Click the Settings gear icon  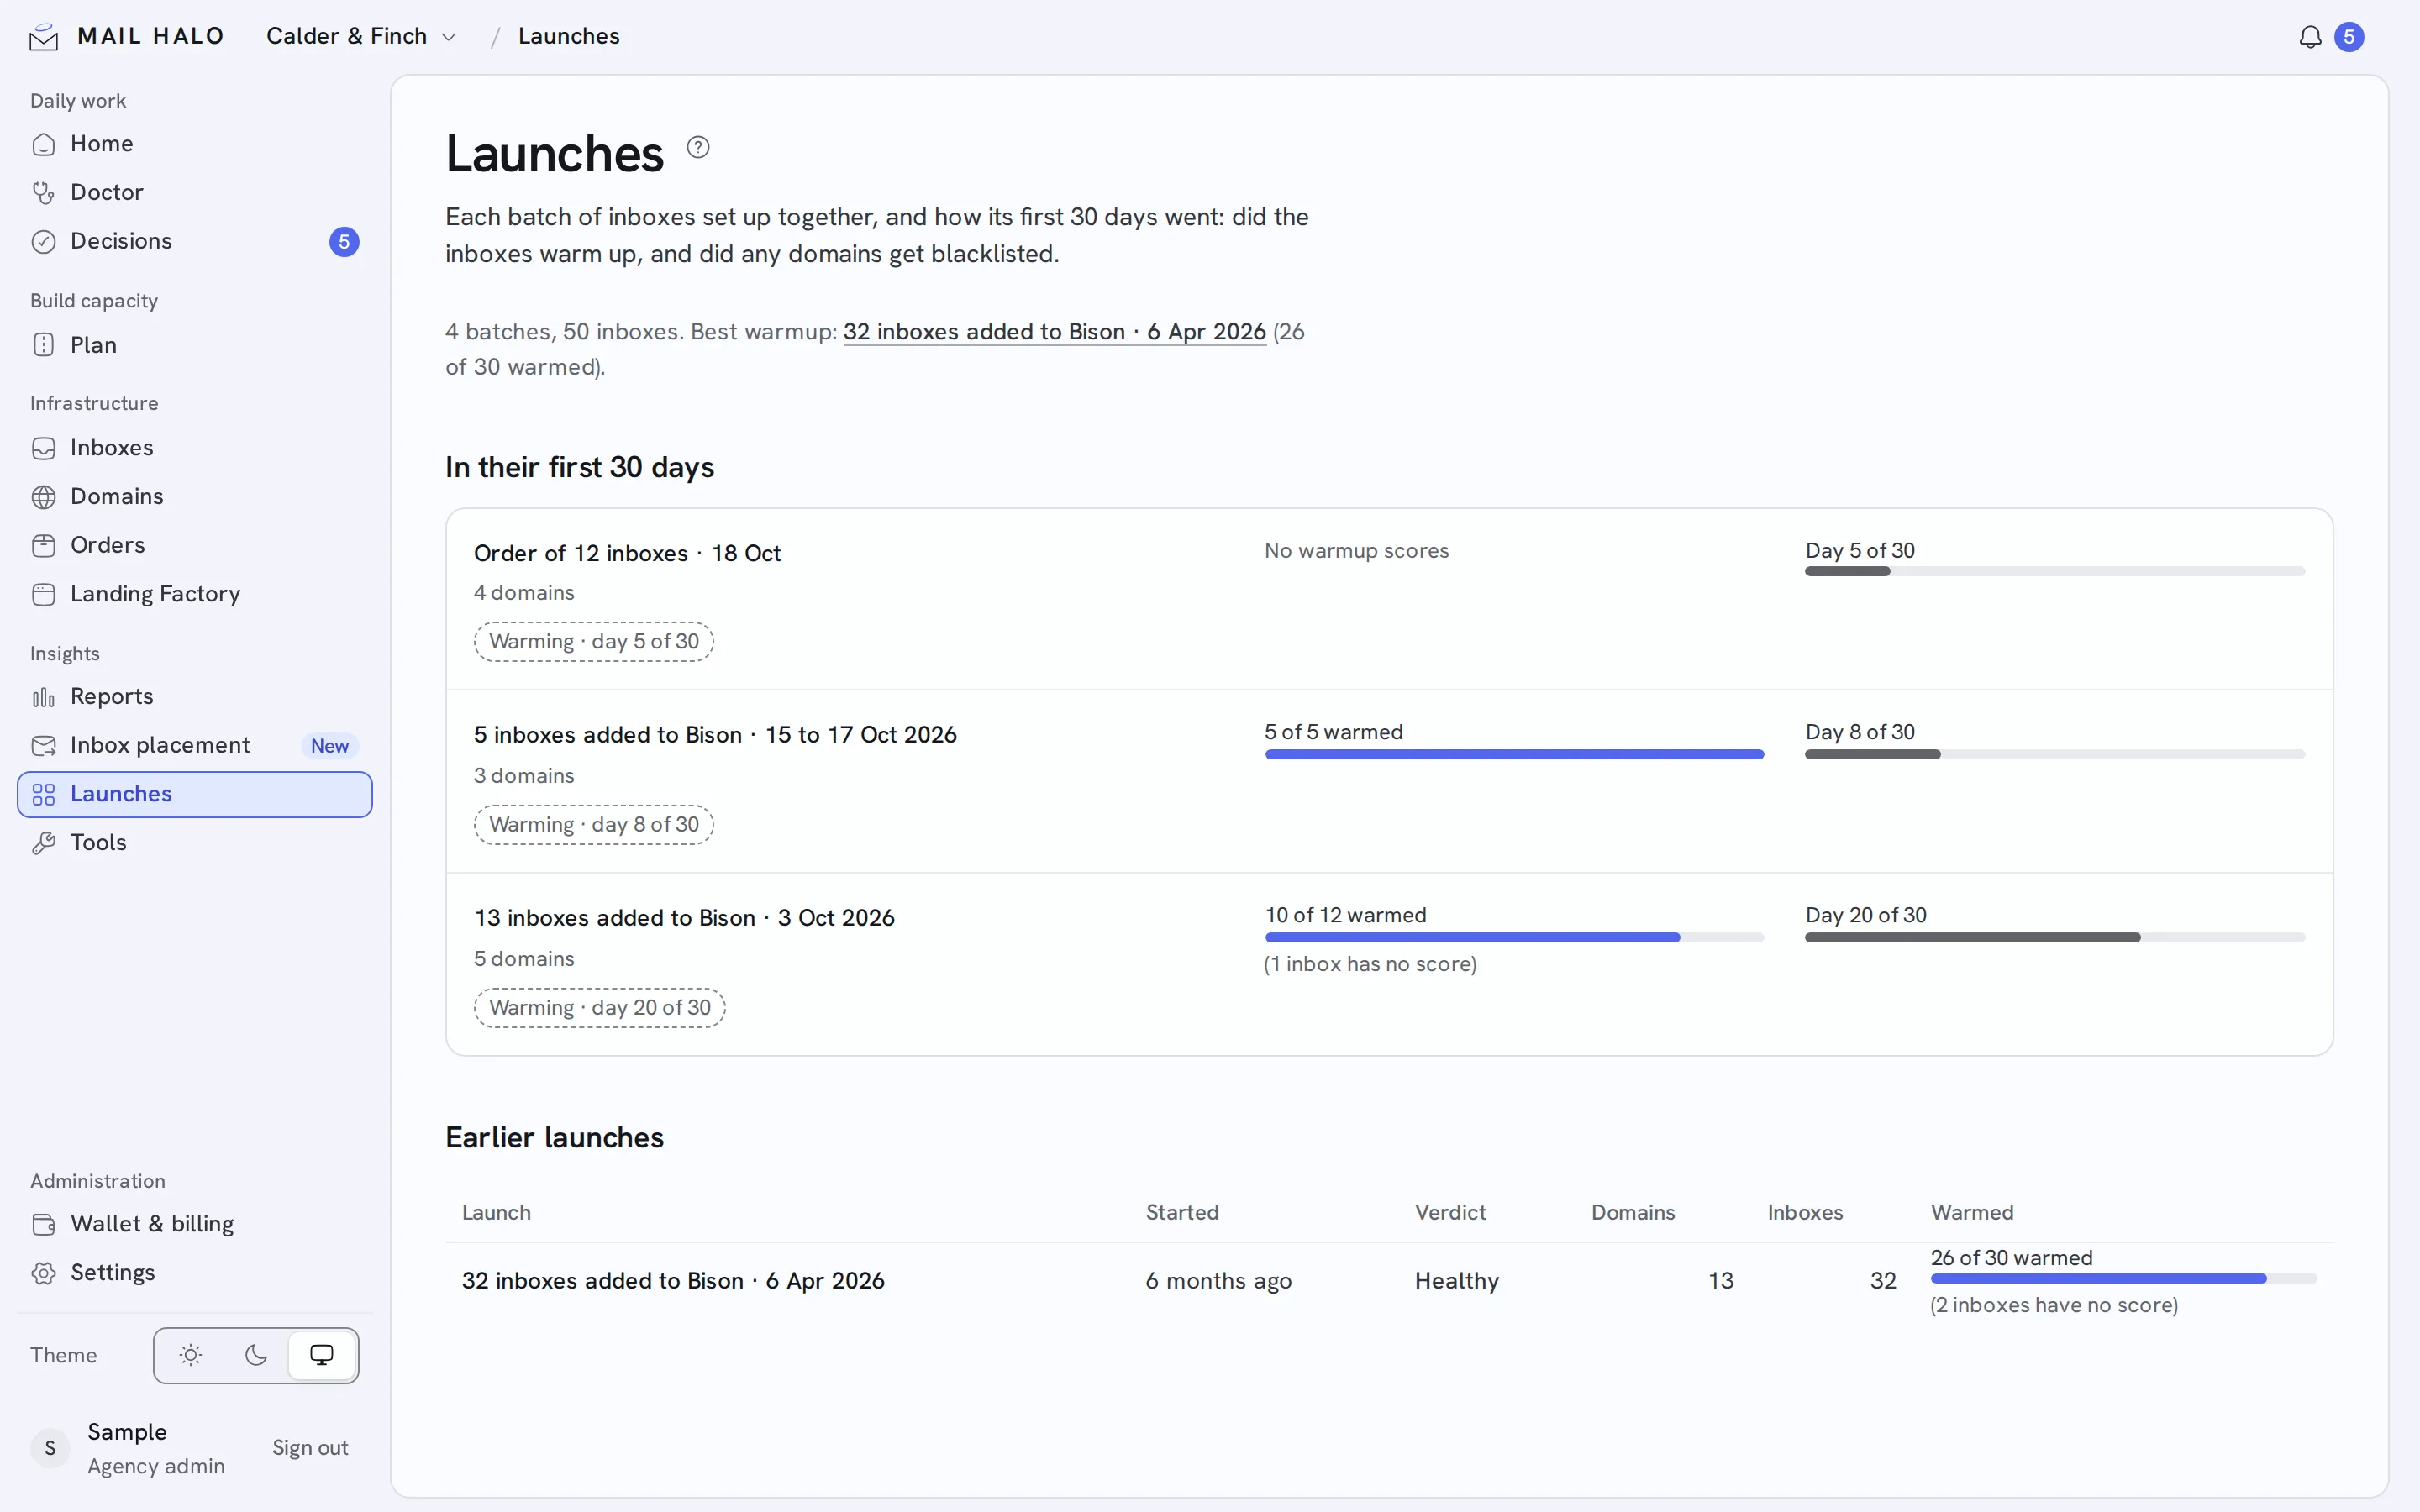pyautogui.click(x=43, y=1273)
